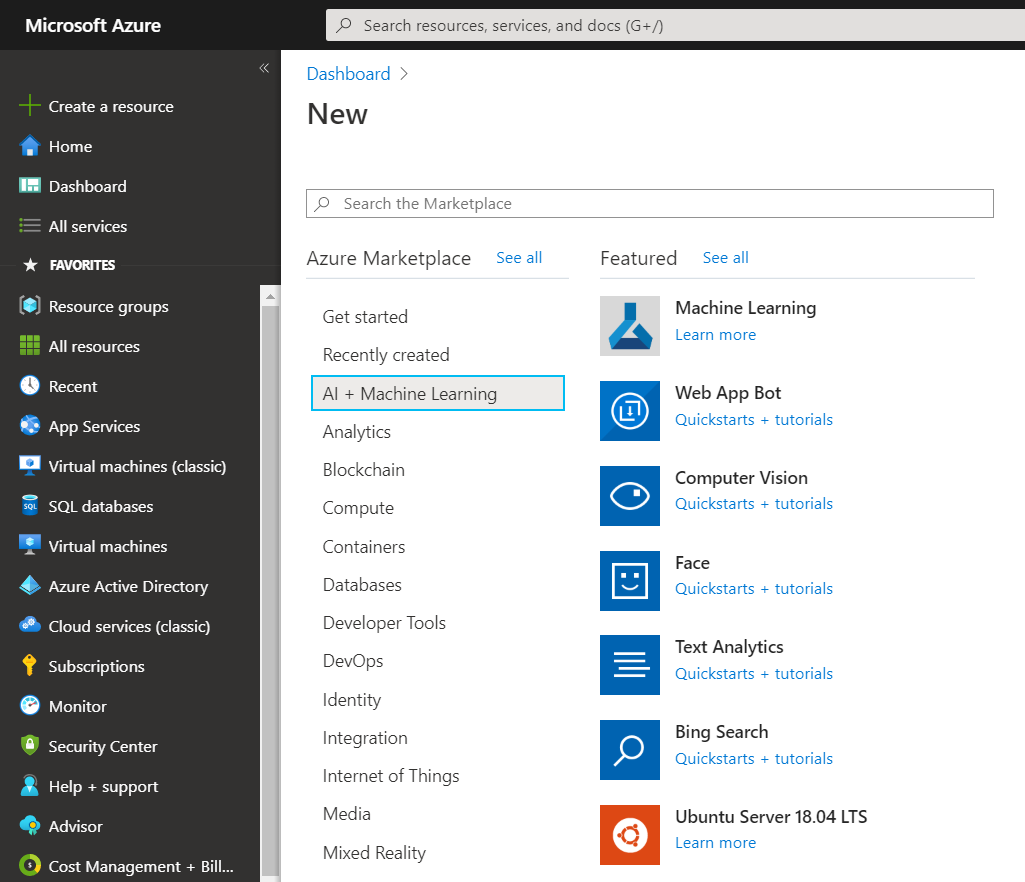
Task: Click the Search the Marketplace field
Action: (x=650, y=204)
